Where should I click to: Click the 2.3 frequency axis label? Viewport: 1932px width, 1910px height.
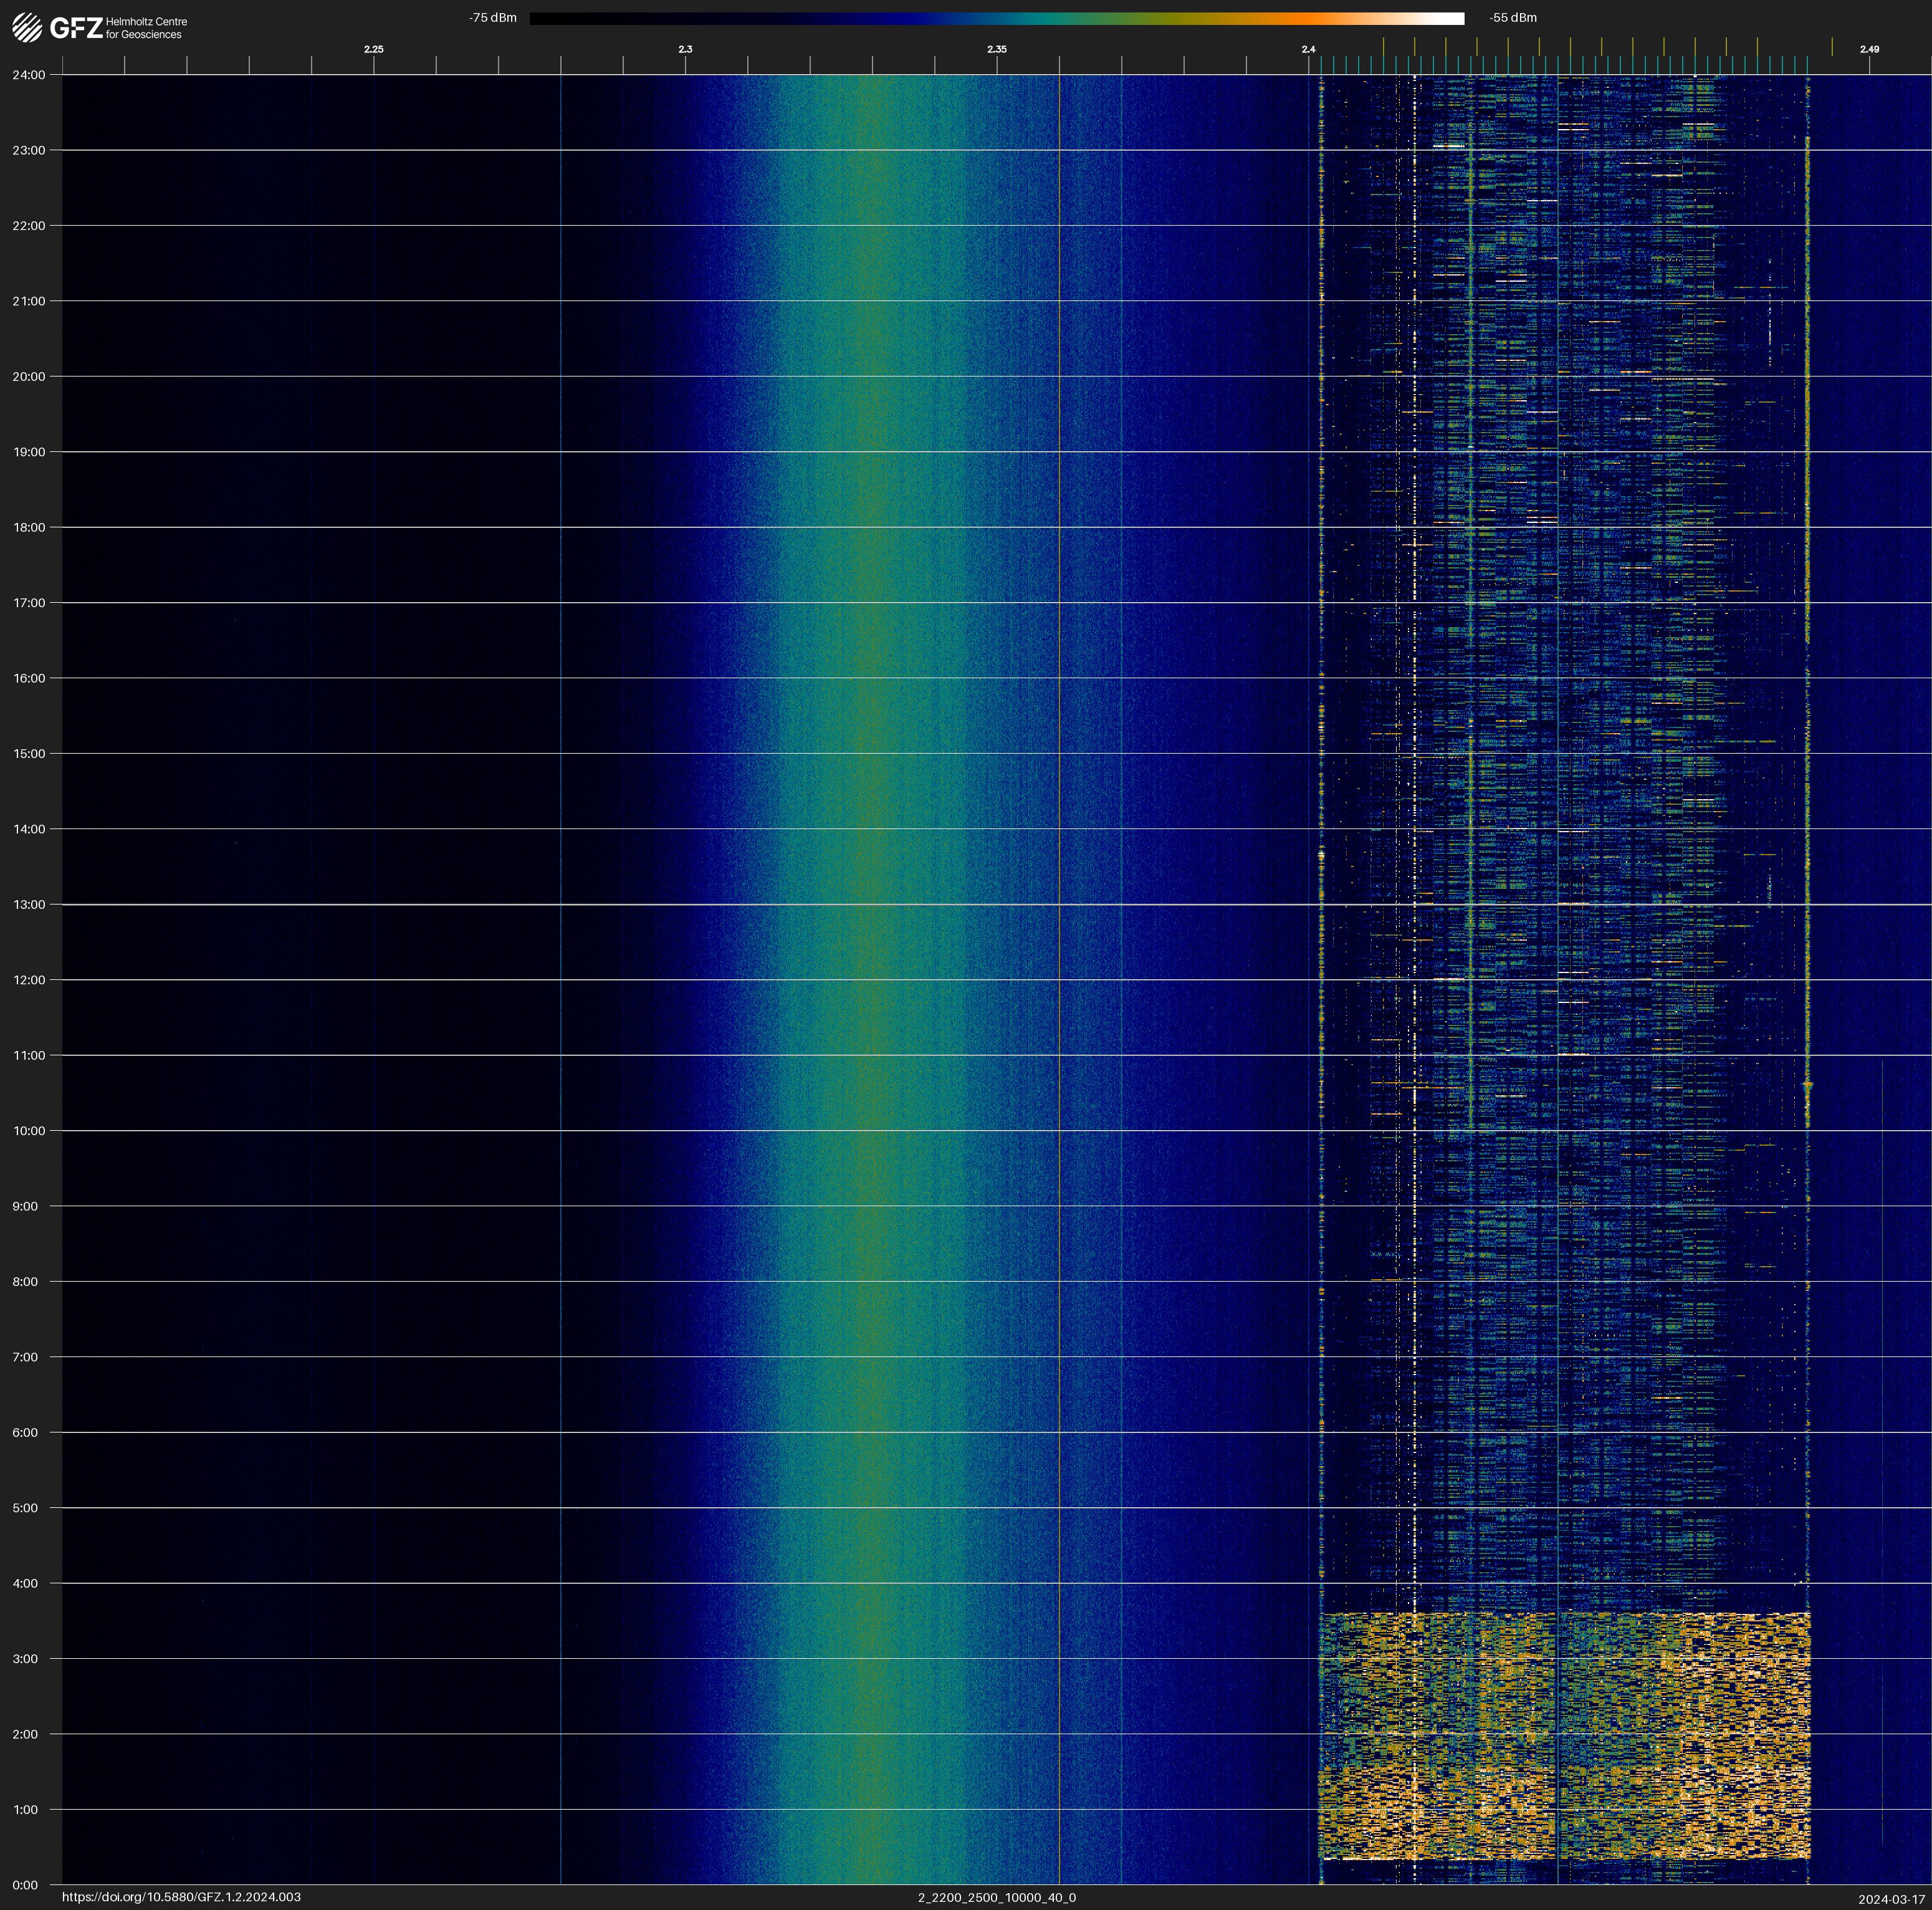point(685,49)
